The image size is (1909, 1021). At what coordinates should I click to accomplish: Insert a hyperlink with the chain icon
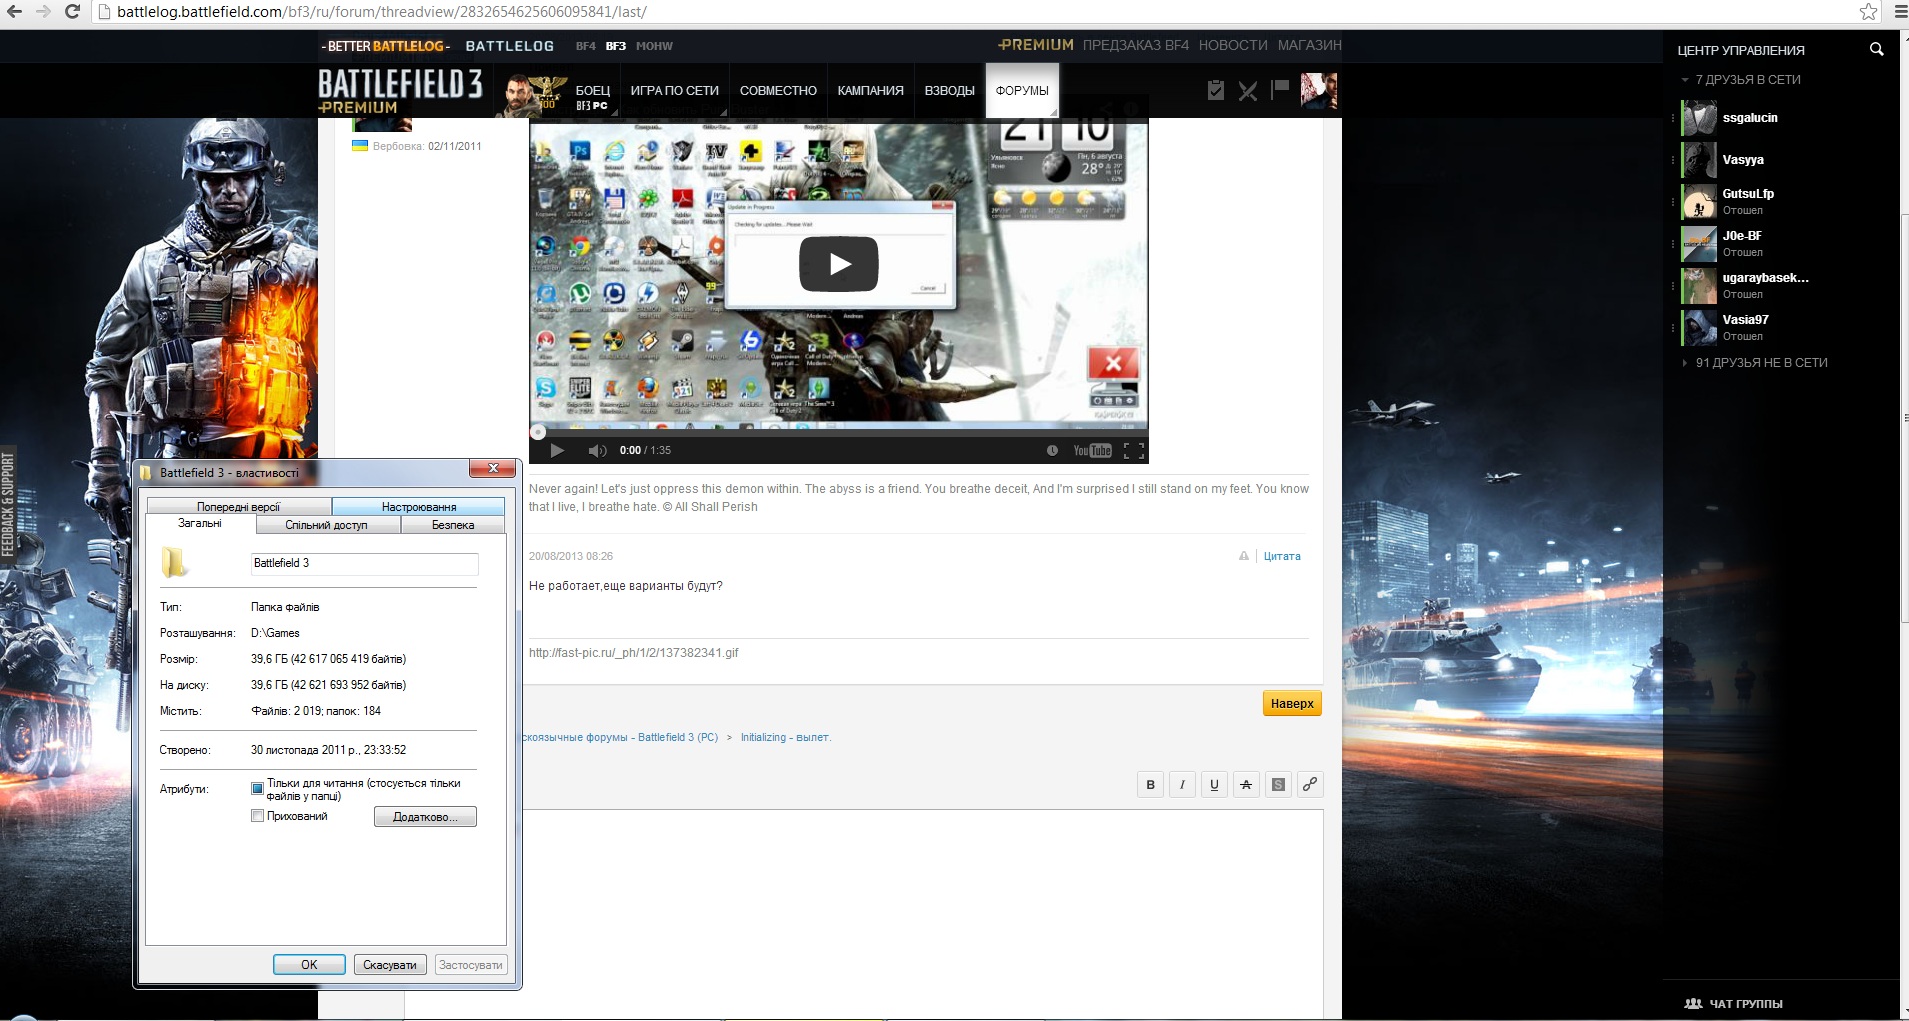(1310, 785)
